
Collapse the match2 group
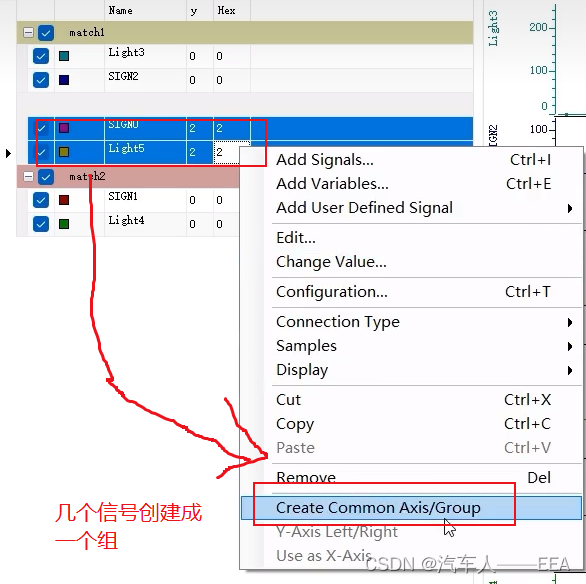28,176
